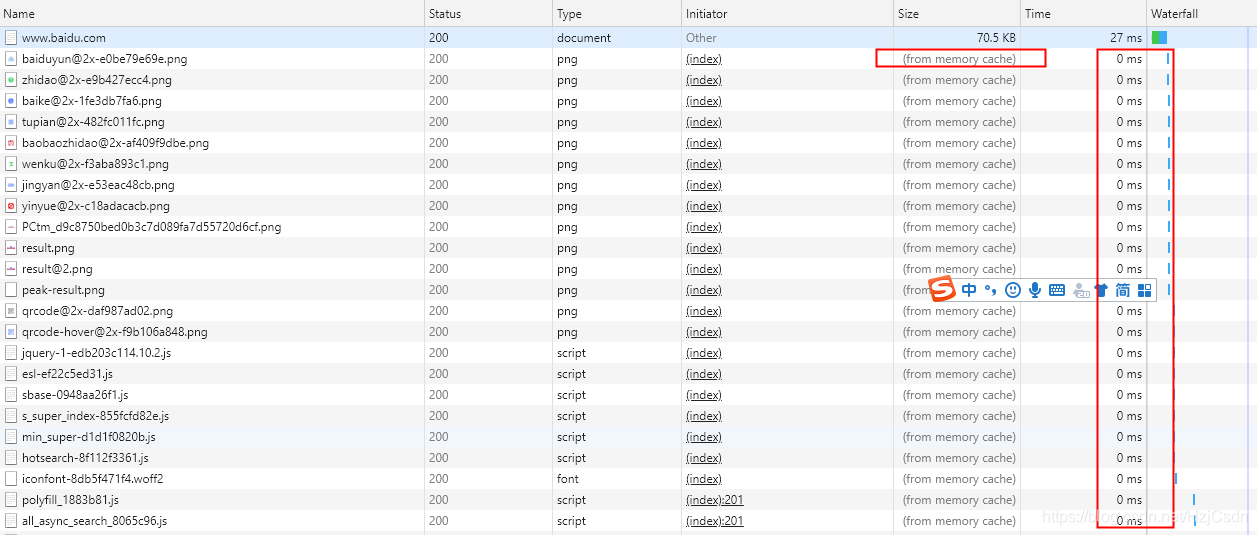Open the (index) initiator link for hotsearch-8f112f3361.js
1257x535 pixels.
pos(704,458)
